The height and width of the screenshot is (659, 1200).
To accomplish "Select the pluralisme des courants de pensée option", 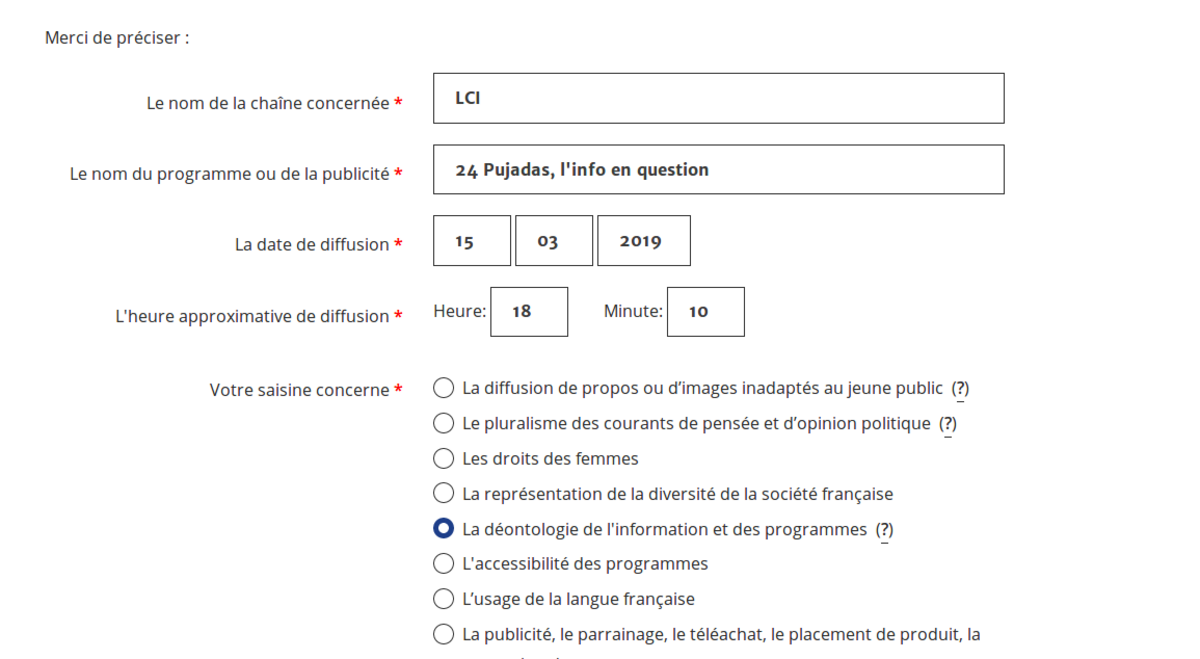I will (x=443, y=423).
